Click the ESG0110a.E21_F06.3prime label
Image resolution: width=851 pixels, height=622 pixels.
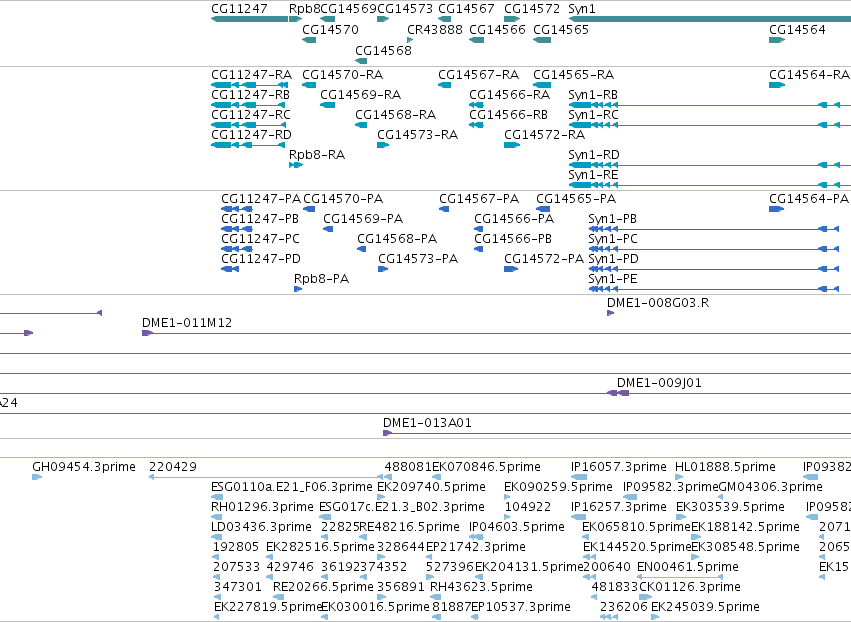click(x=292, y=487)
